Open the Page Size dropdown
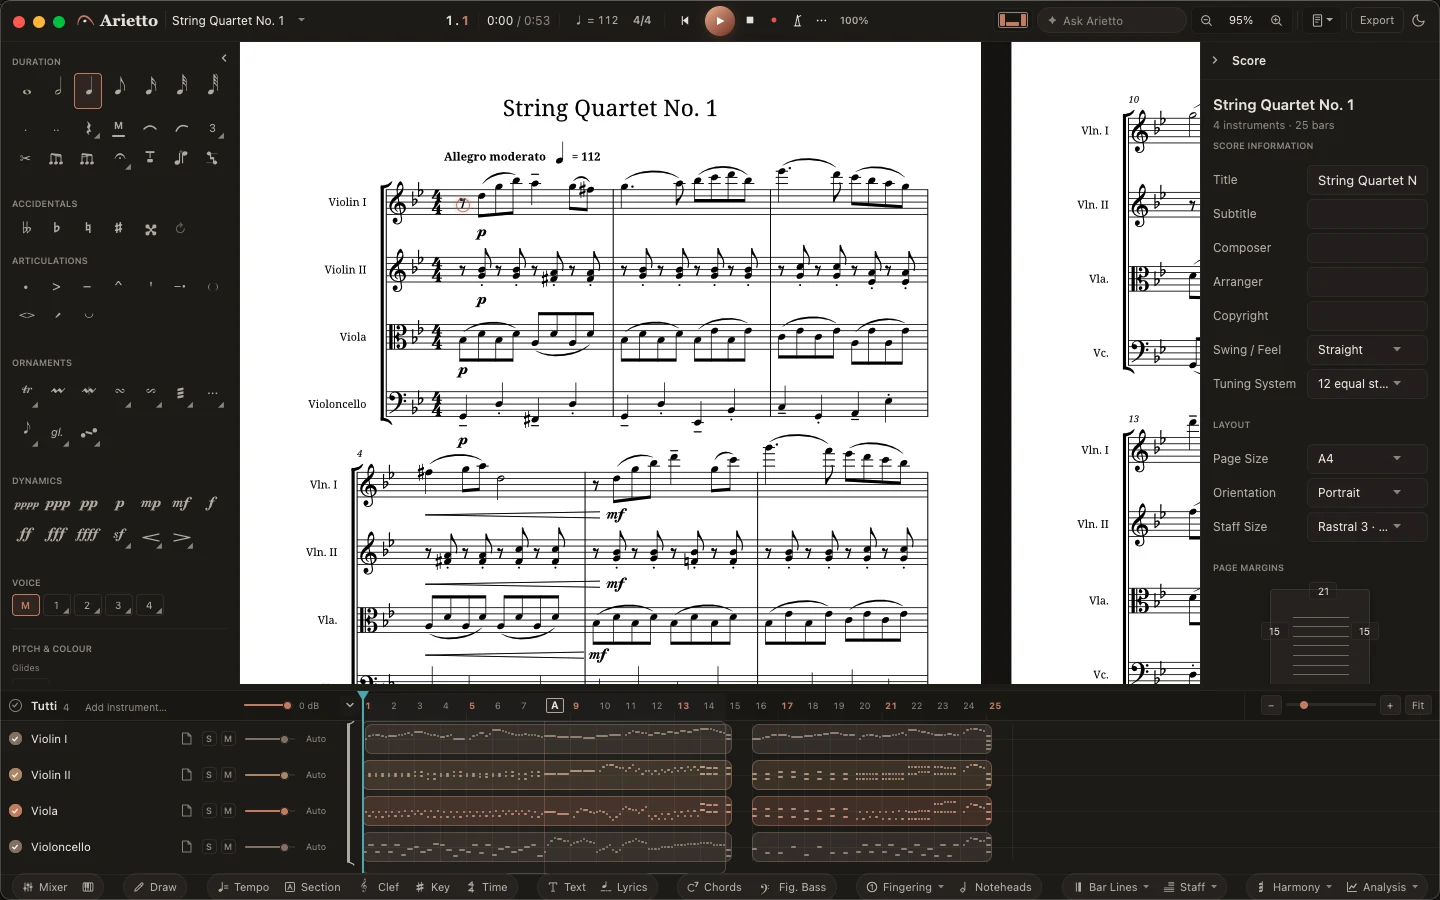The height and width of the screenshot is (900, 1440). pyautogui.click(x=1366, y=459)
